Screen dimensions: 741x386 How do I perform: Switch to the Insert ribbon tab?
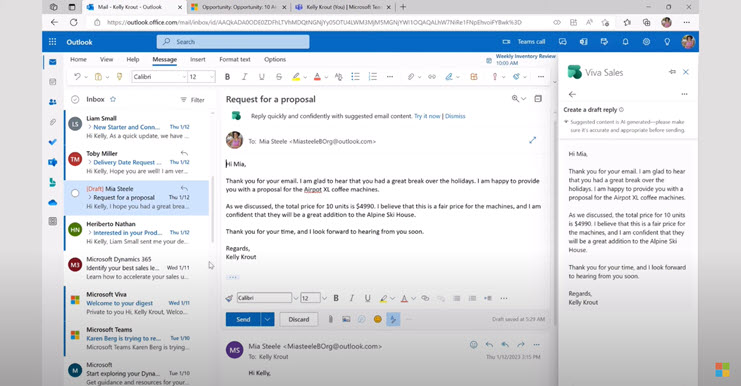click(x=198, y=60)
